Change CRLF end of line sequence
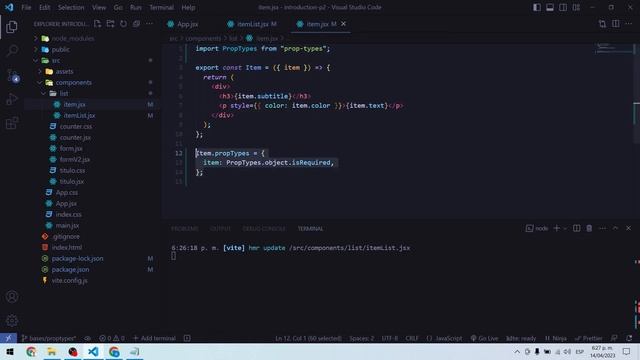Image resolution: width=640 pixels, height=360 pixels. 412,338
